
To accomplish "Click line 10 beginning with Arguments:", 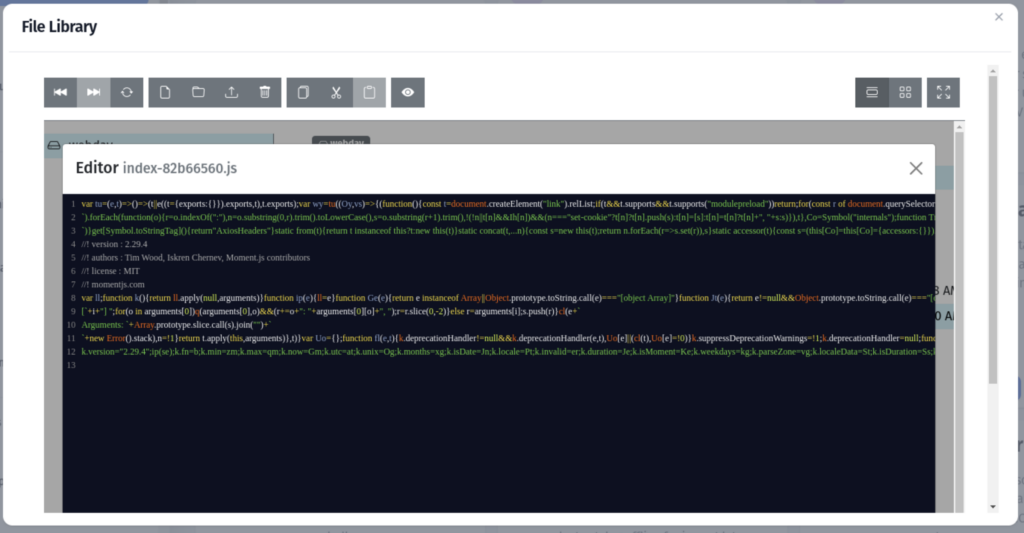I will click(176, 325).
